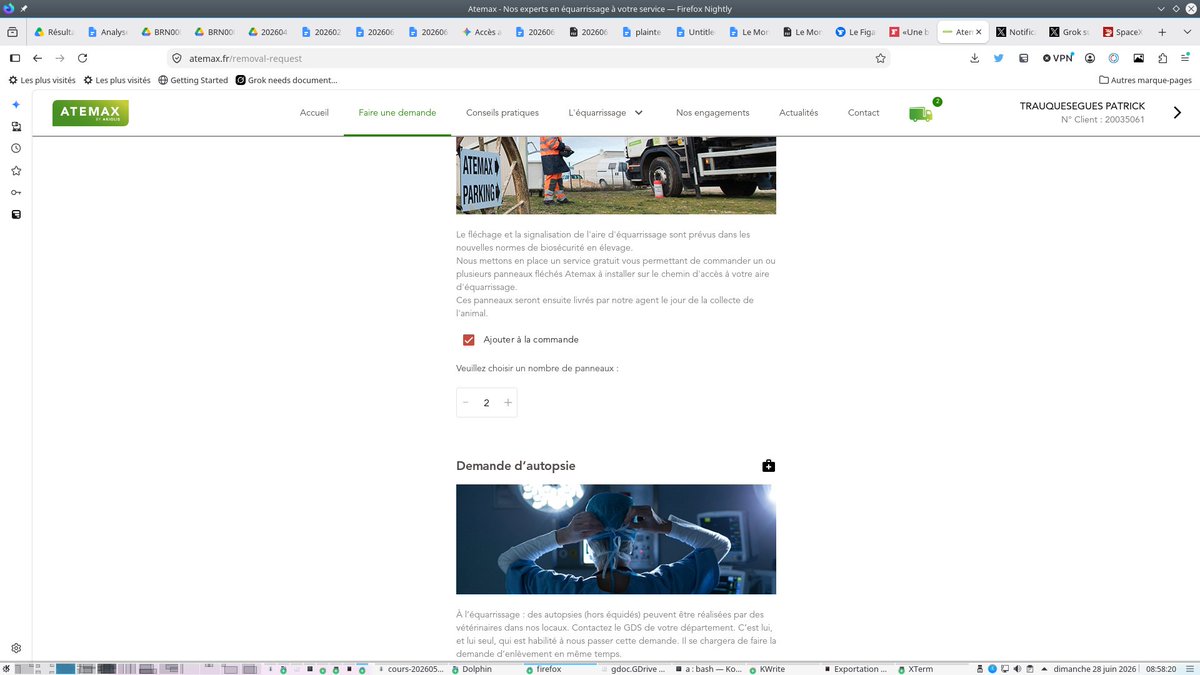Go back to the previous page
1200x675 pixels.
[x=38, y=58]
